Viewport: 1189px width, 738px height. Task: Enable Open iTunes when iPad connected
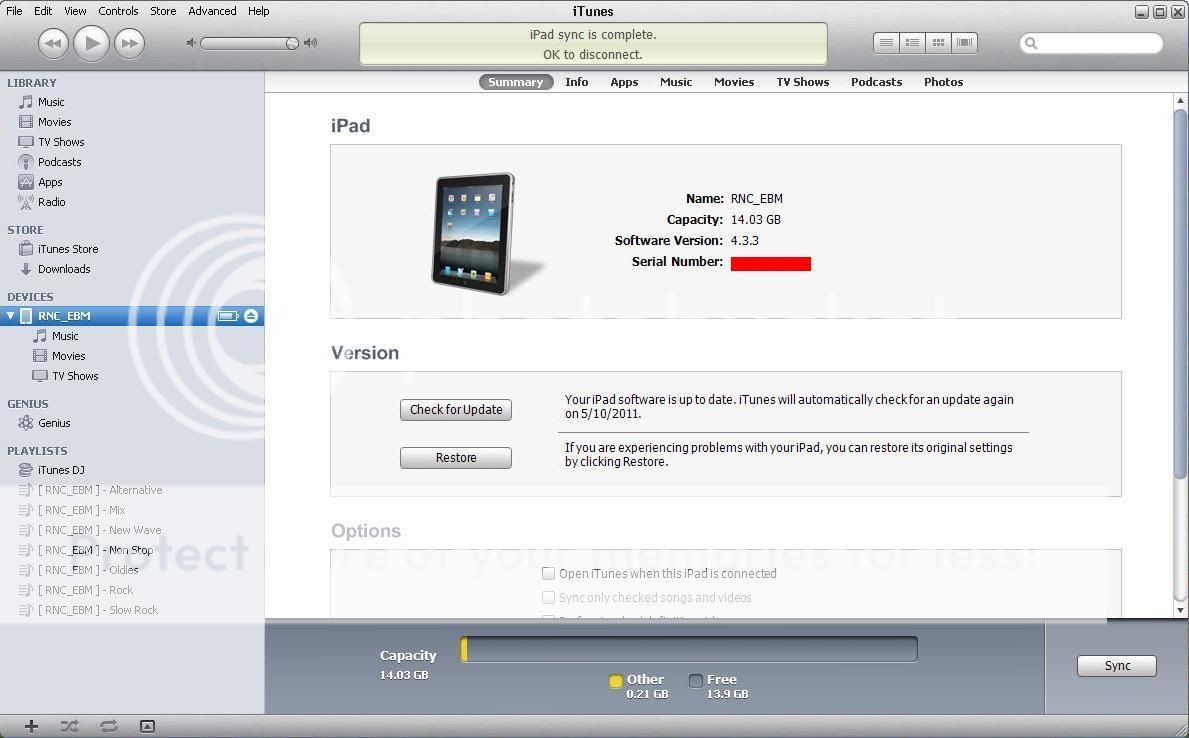(x=548, y=573)
